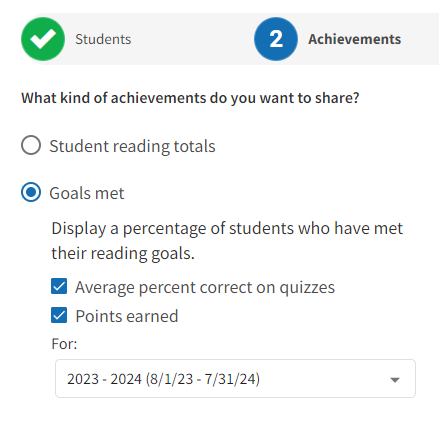Uncheck Average percent correct on quizzes checkbox
This screenshot has height=424, width=439.
coord(59,286)
